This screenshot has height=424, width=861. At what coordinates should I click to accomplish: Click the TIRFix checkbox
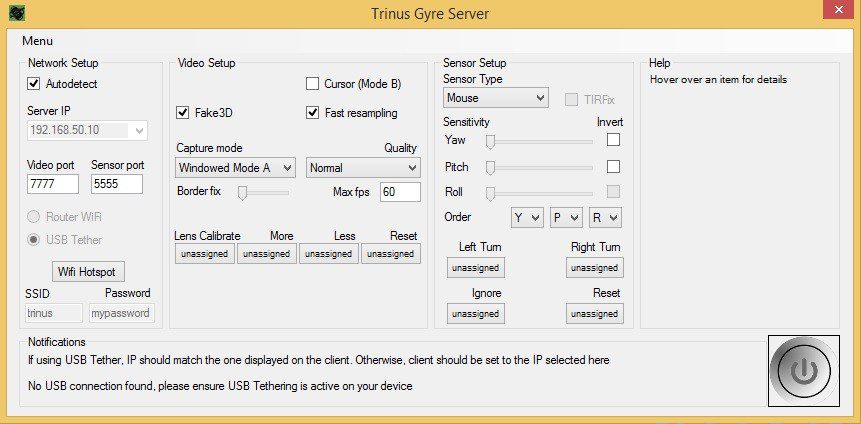pyautogui.click(x=571, y=99)
